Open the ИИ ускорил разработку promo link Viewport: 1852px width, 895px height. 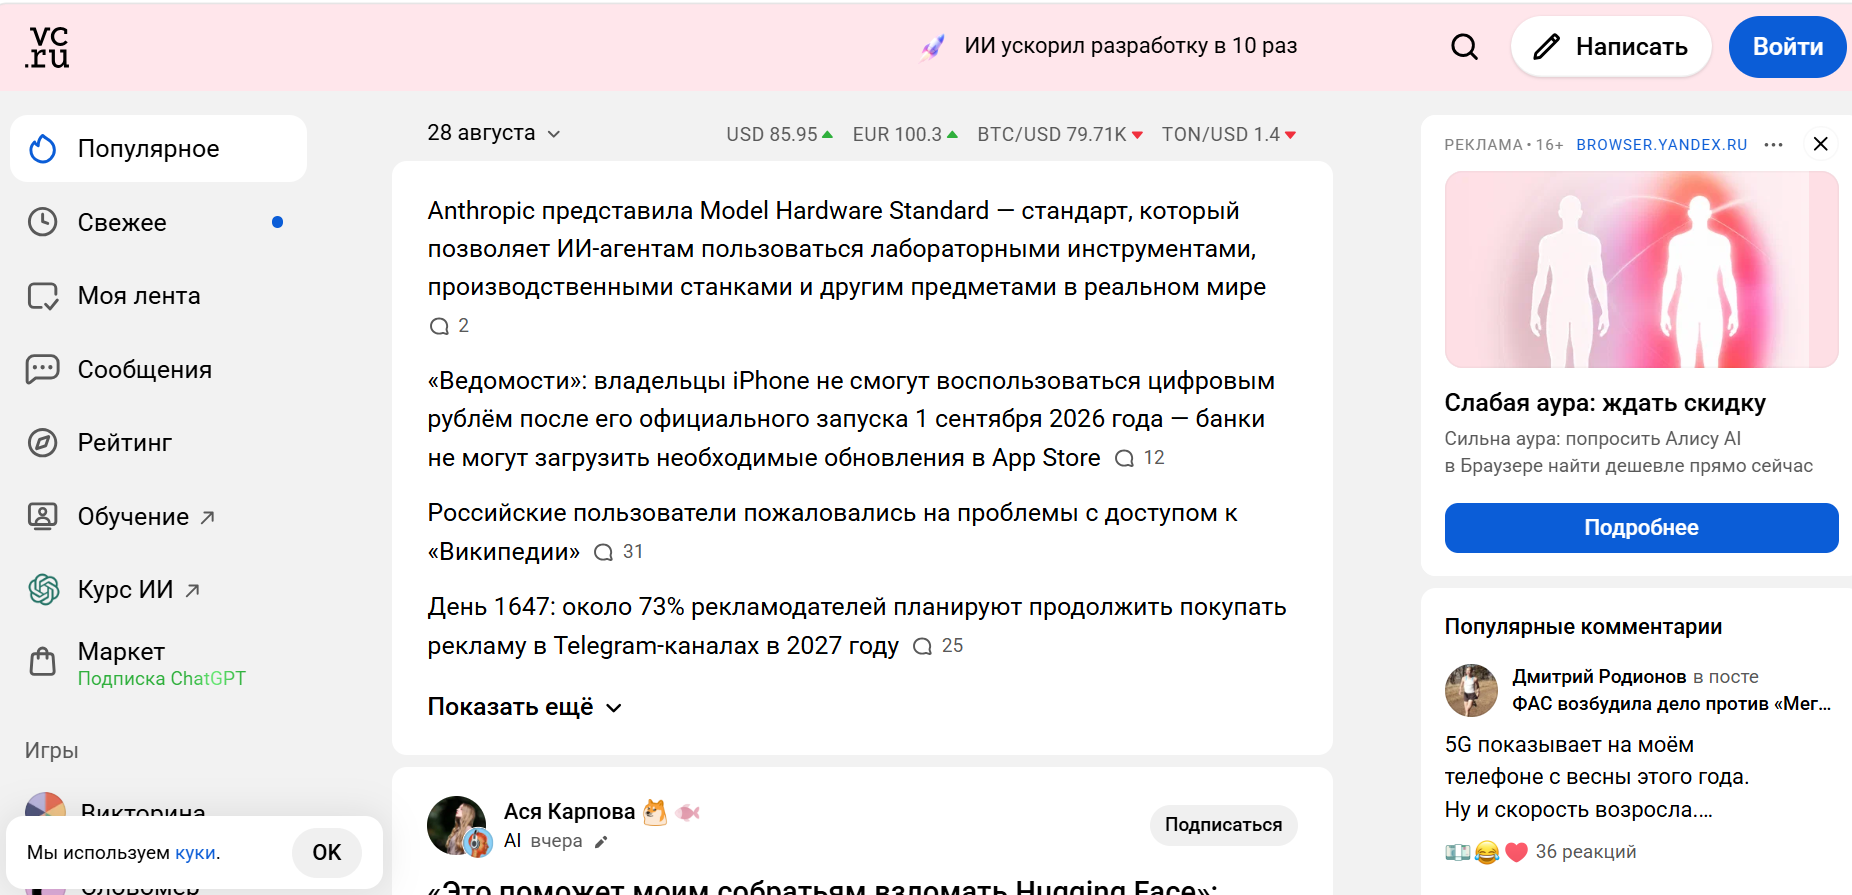[1130, 46]
